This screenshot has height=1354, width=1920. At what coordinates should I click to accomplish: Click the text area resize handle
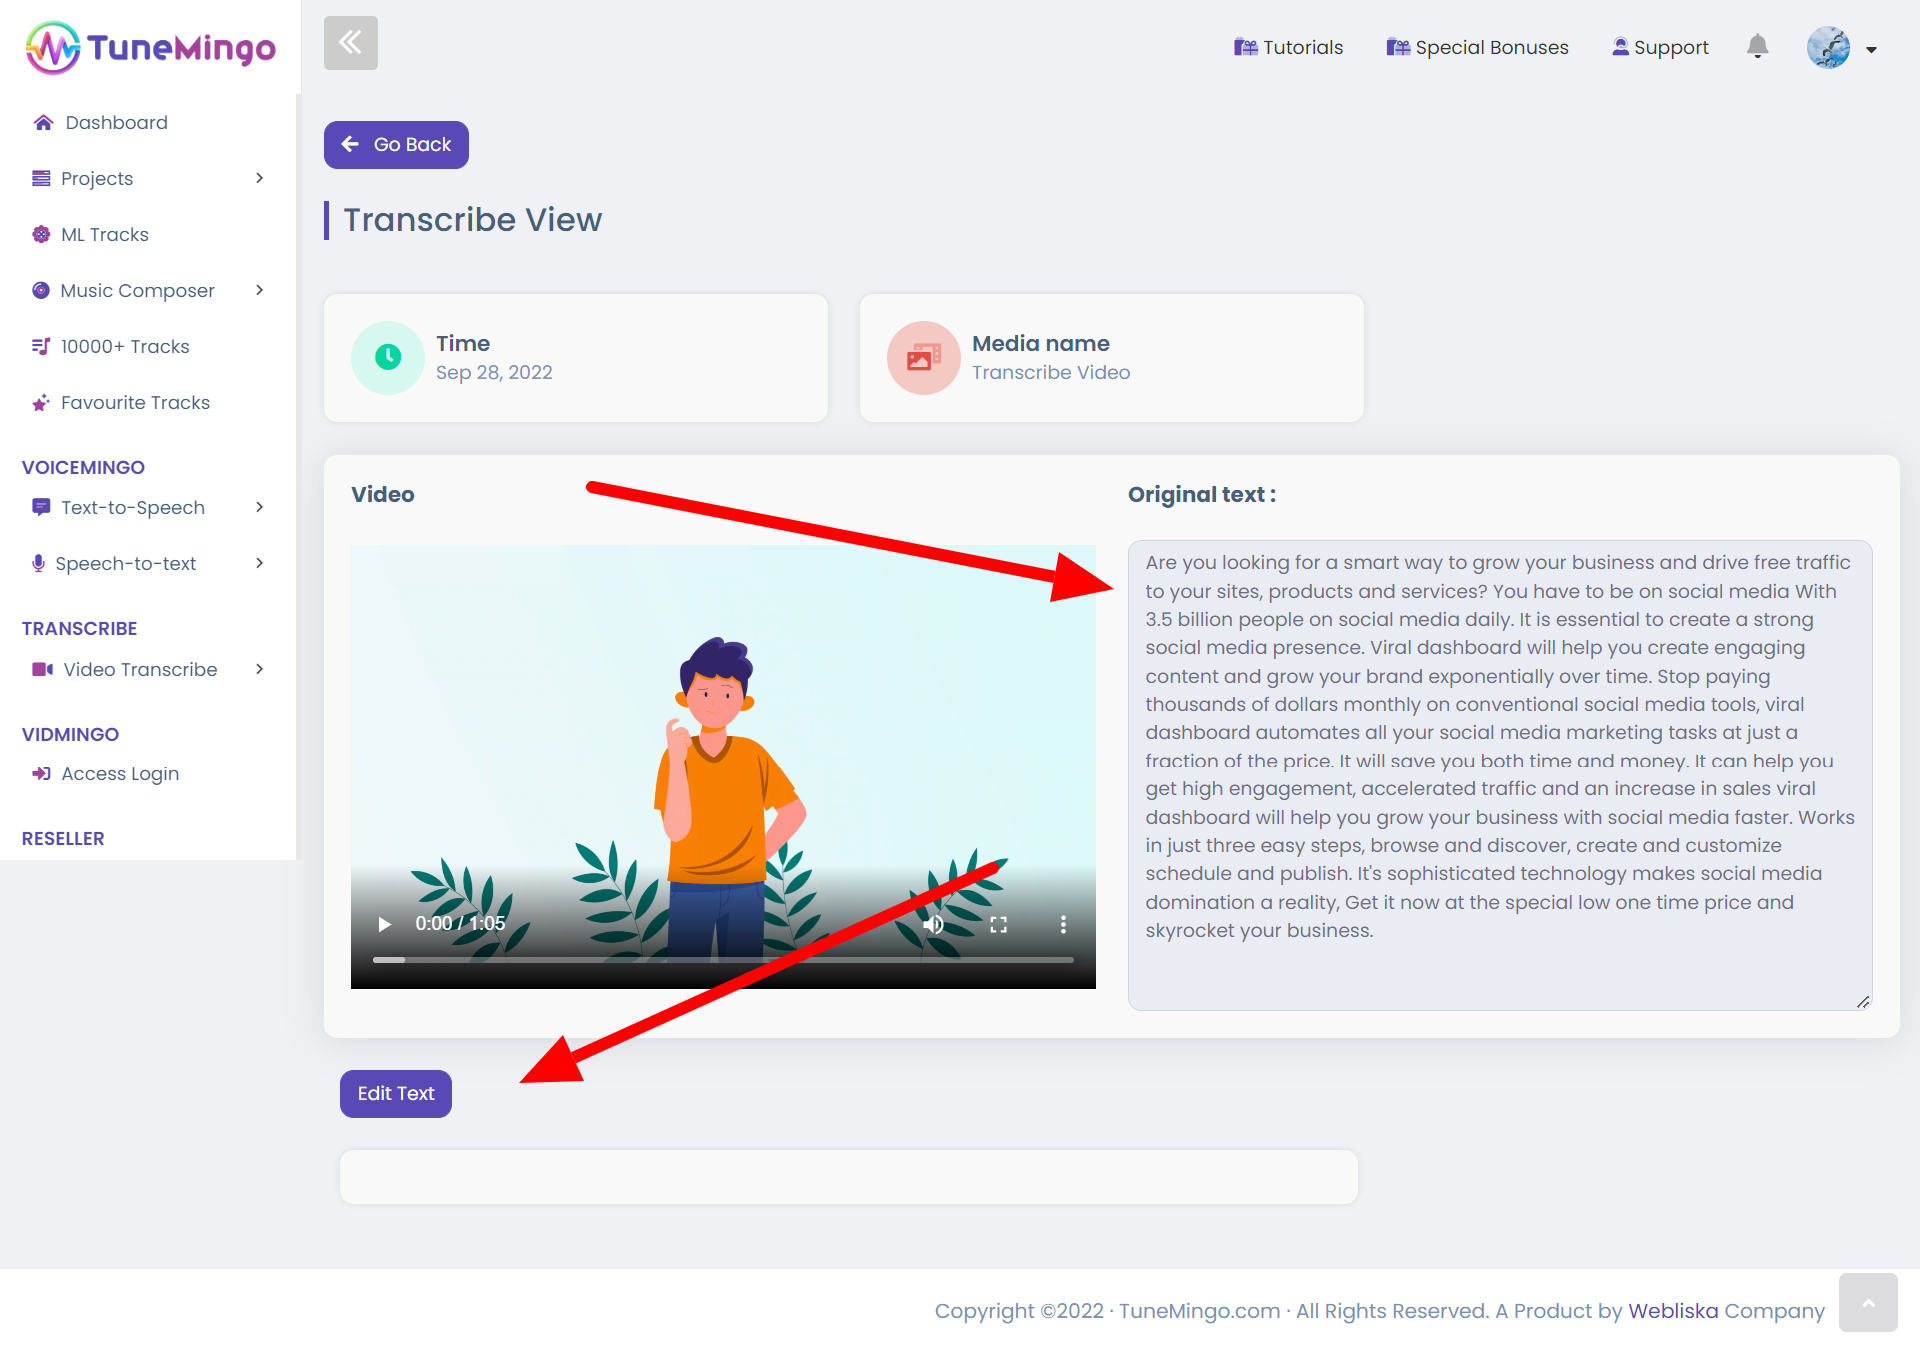pyautogui.click(x=1863, y=1002)
